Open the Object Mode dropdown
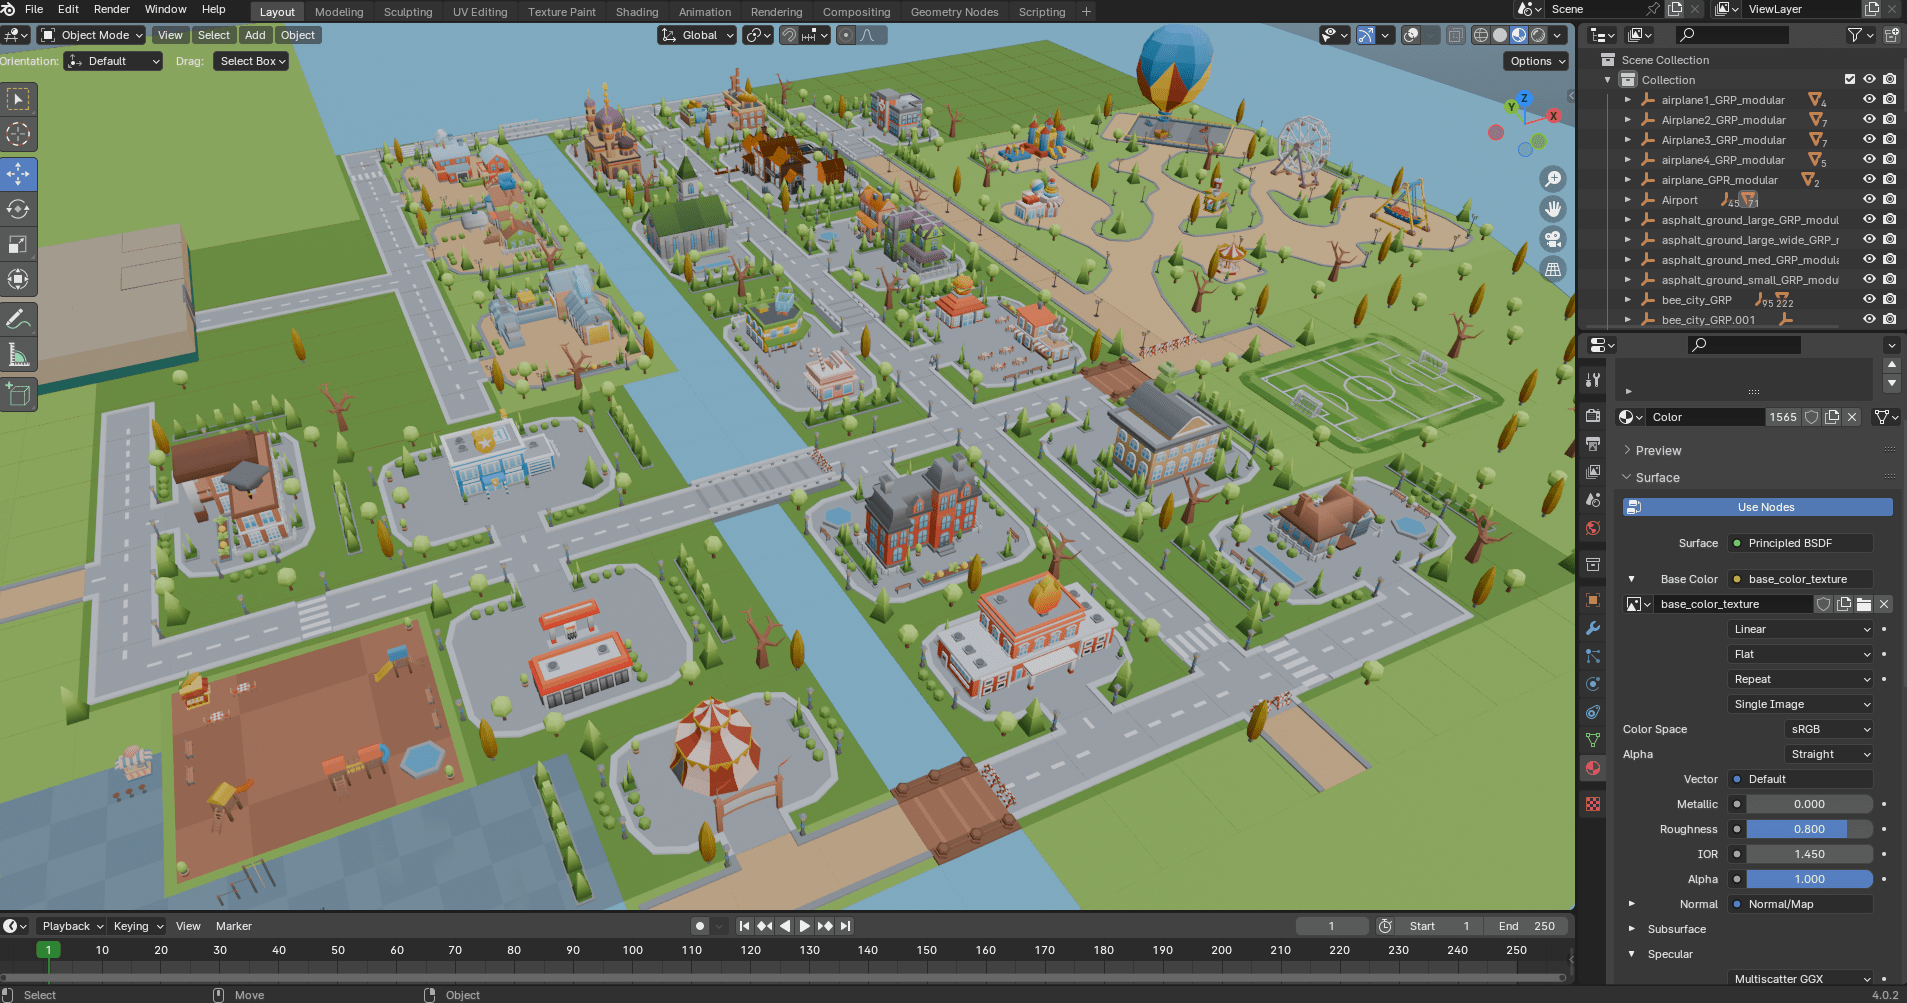The image size is (1907, 1003). tap(92, 35)
